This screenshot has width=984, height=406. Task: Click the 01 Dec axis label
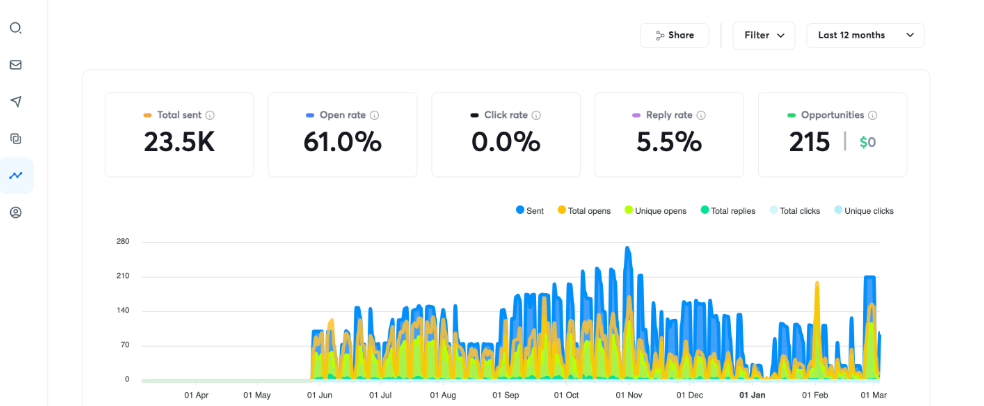(x=690, y=396)
